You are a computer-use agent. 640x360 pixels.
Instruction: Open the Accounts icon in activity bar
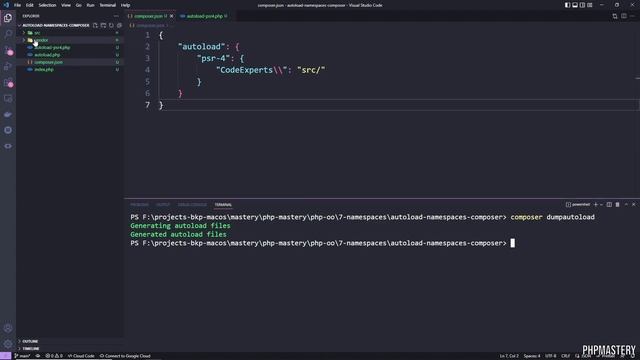[8, 328]
